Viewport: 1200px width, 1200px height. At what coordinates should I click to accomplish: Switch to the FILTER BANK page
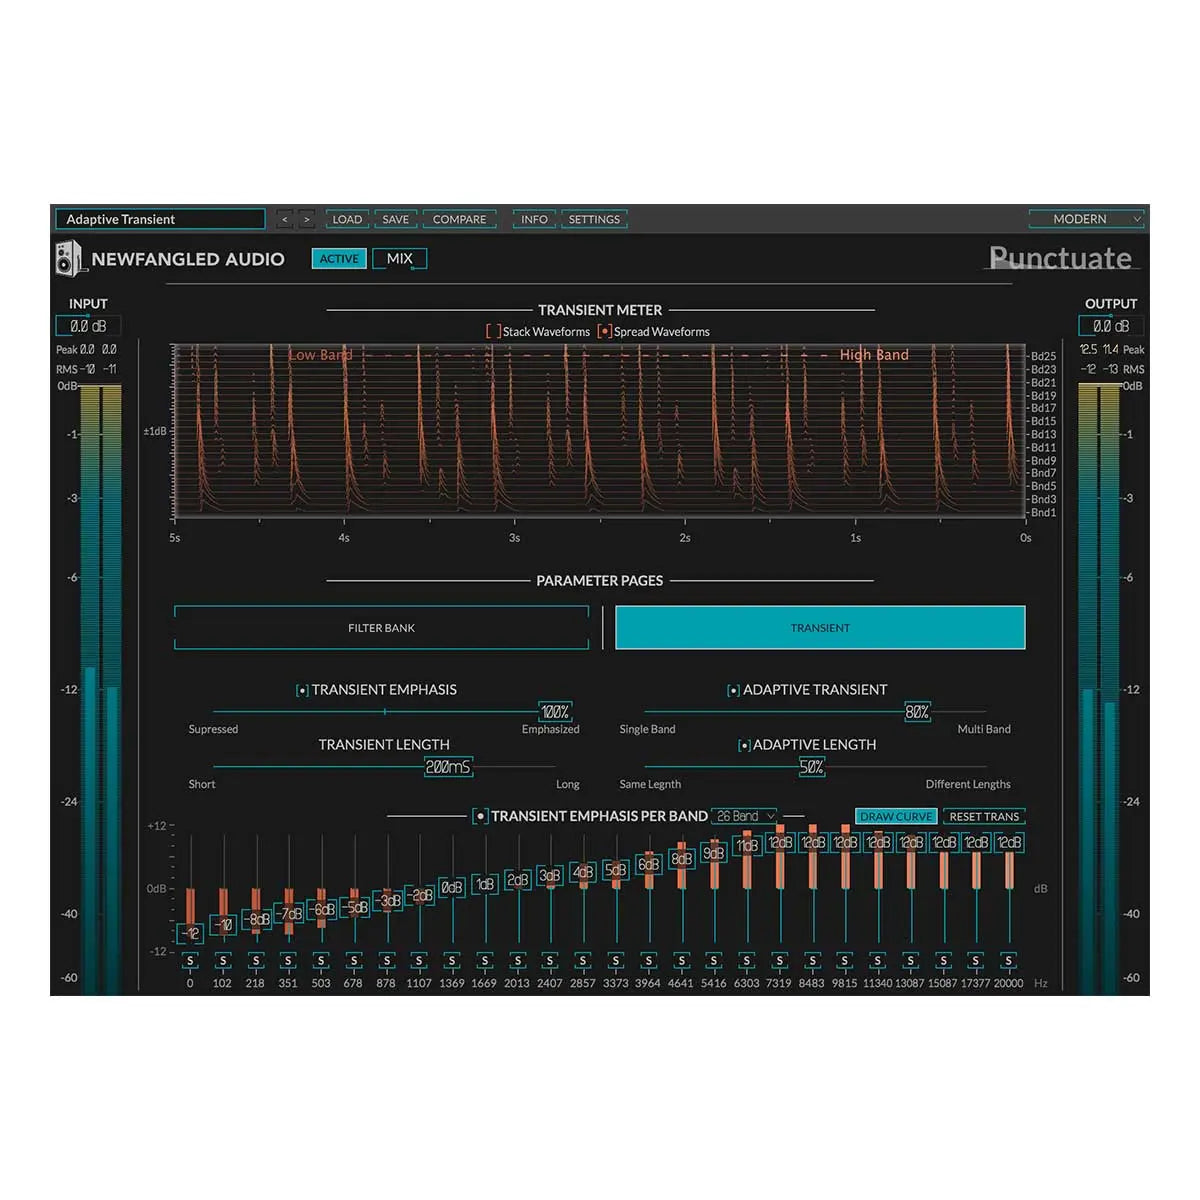click(x=382, y=627)
